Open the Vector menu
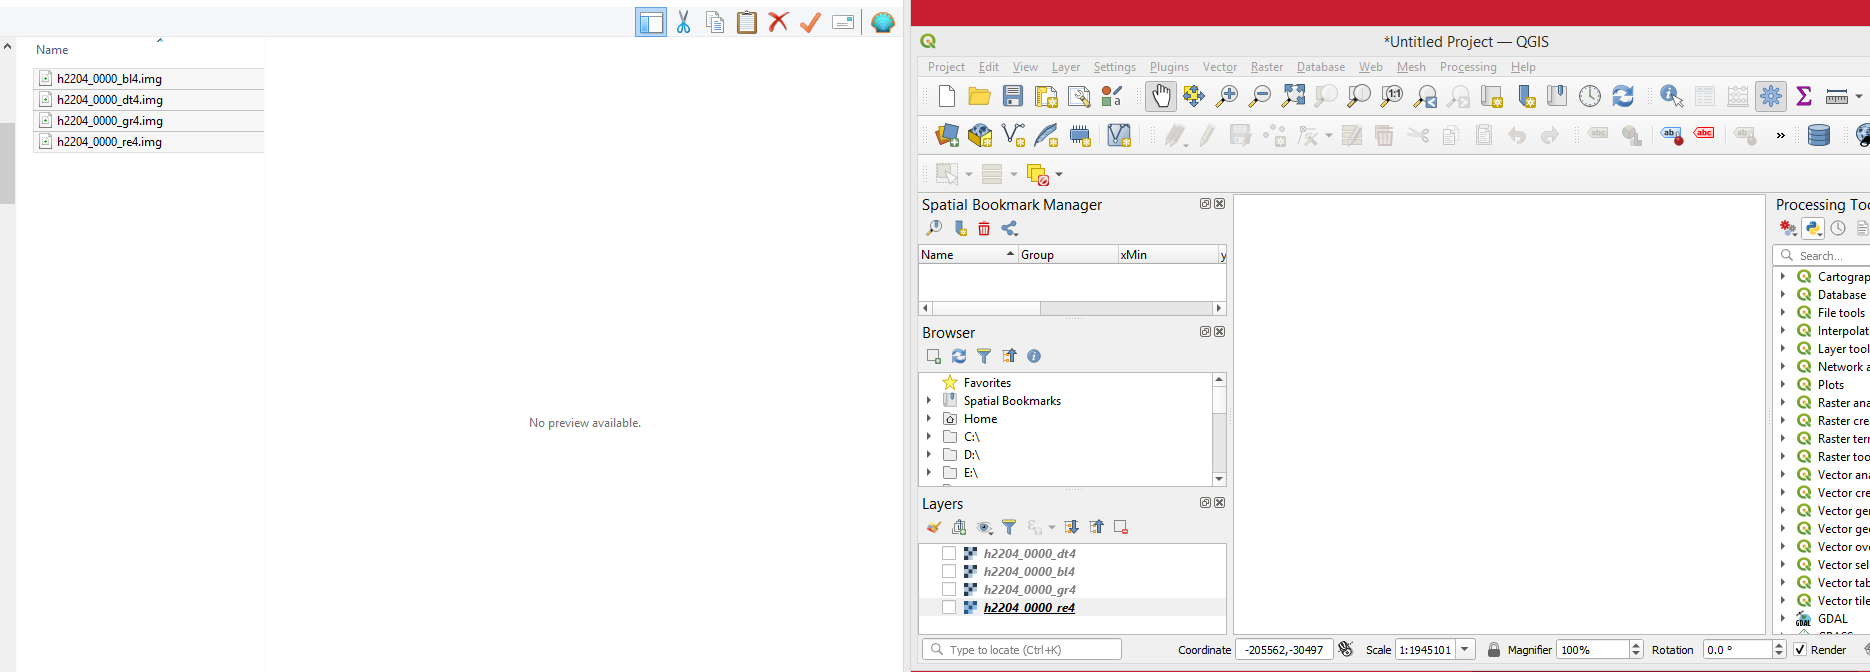The width and height of the screenshot is (1870, 672). [1219, 67]
